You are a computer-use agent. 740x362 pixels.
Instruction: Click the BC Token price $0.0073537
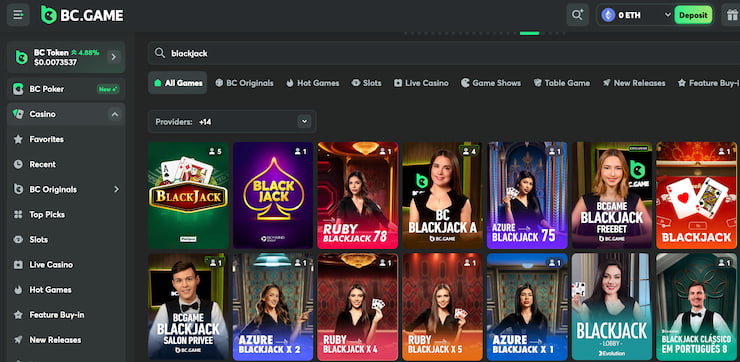(x=55, y=62)
